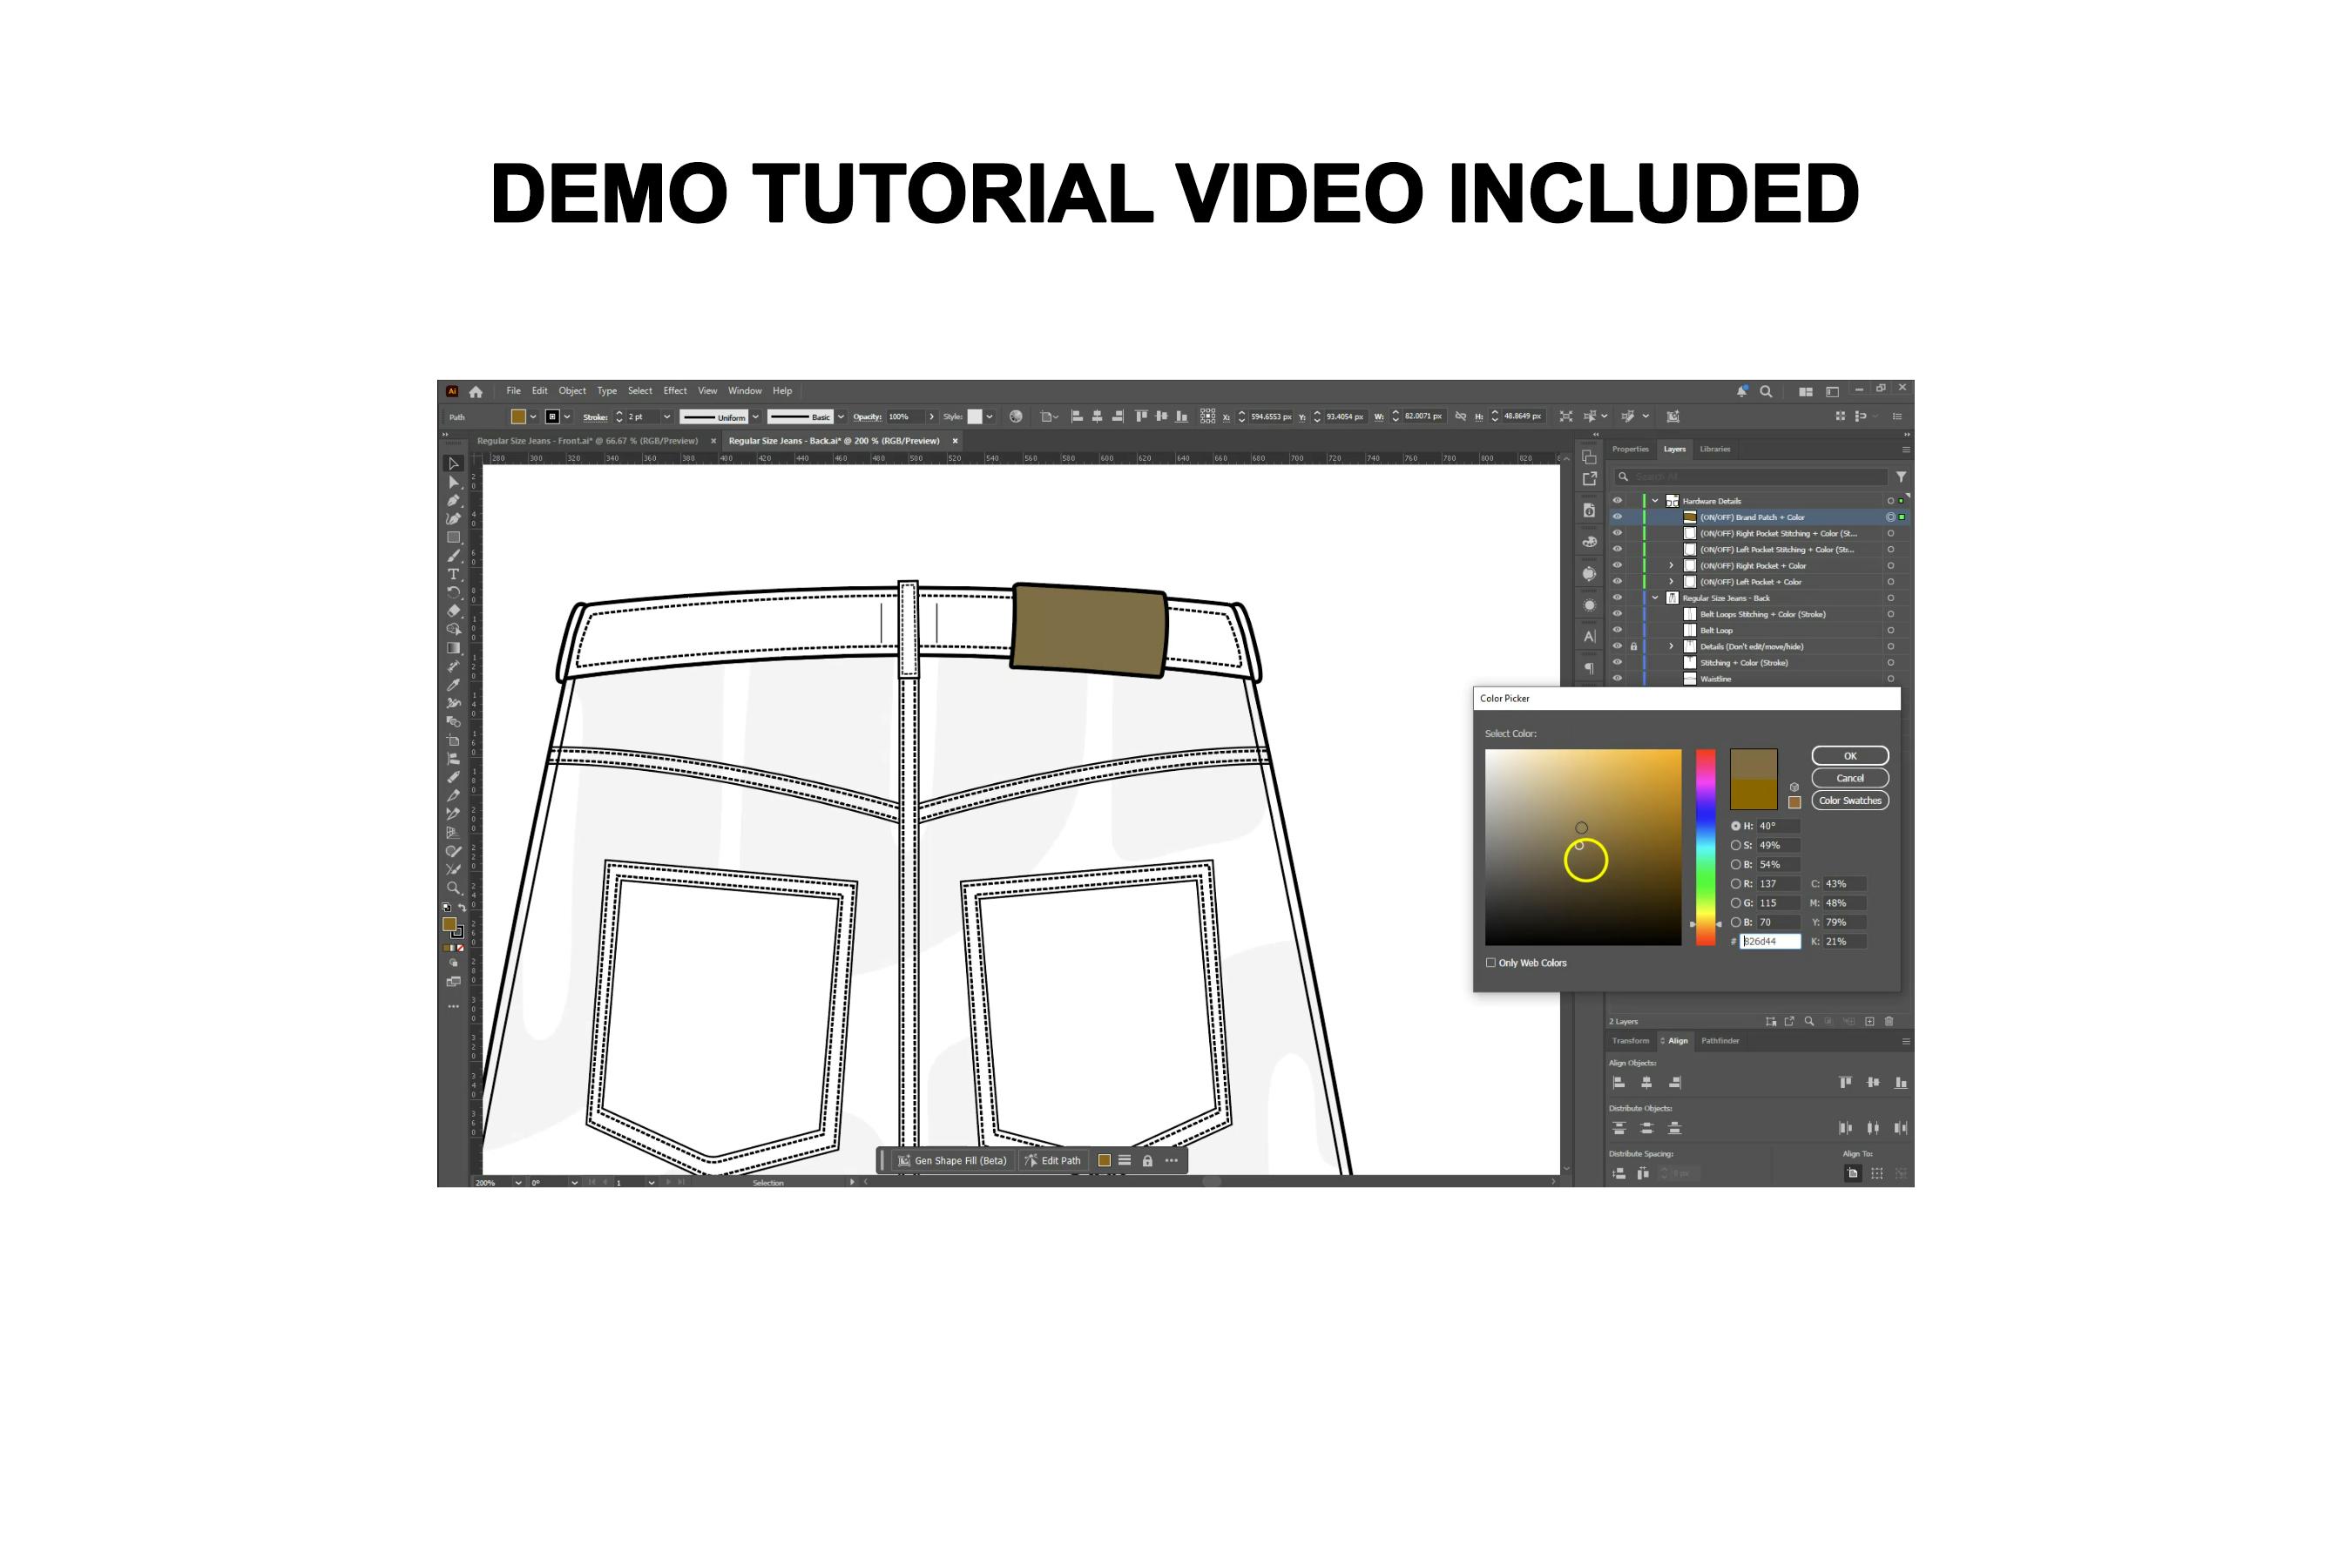The height and width of the screenshot is (1568, 2352).
Task: Select the Selection (black arrow) tool
Action: pos(453,464)
